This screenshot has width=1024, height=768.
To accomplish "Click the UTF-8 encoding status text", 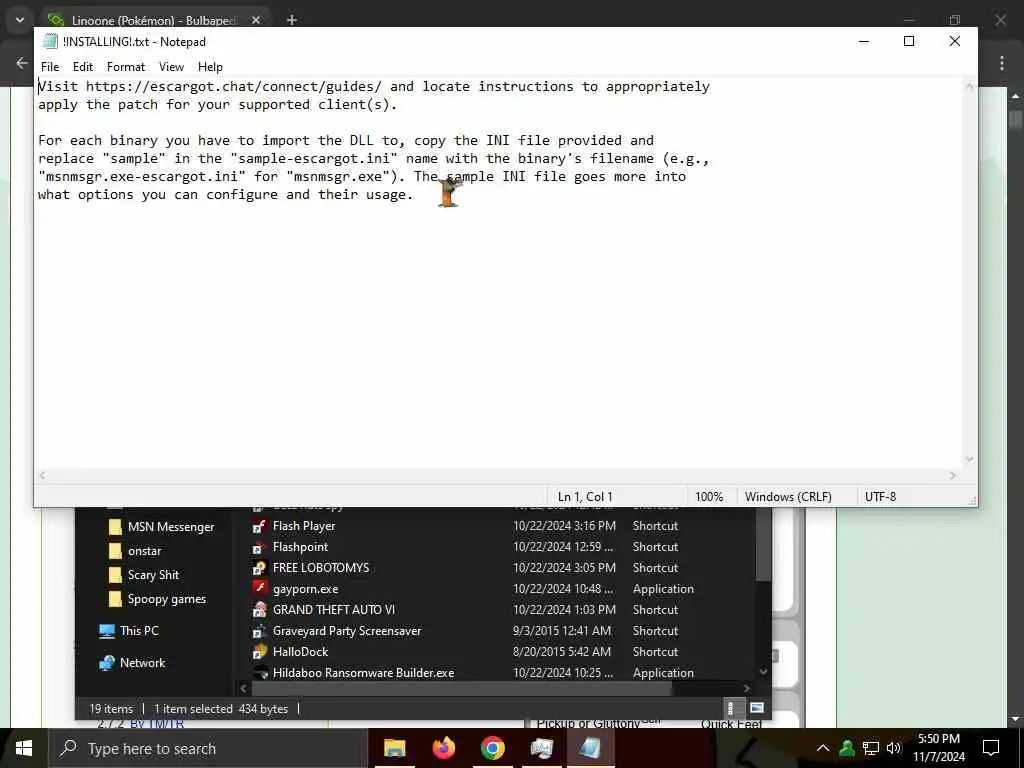I will point(880,497).
